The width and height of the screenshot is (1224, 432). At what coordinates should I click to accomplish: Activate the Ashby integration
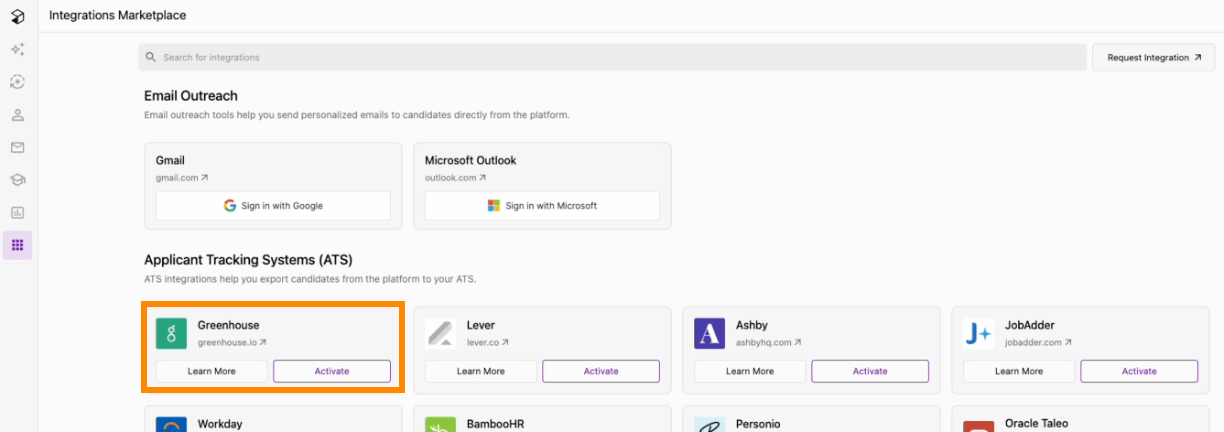pos(870,371)
